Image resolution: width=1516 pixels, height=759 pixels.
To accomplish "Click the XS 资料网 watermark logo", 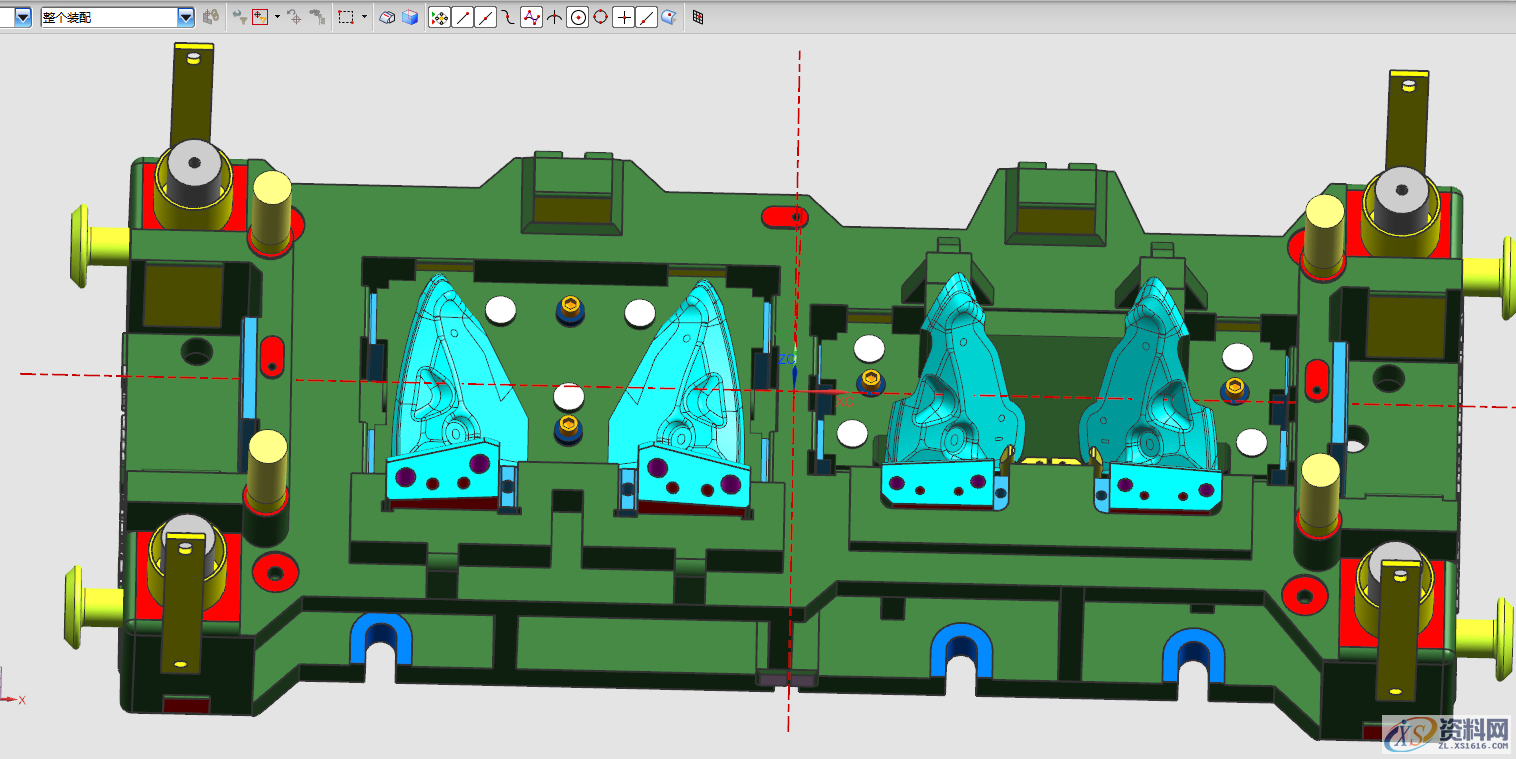I will click(1446, 735).
